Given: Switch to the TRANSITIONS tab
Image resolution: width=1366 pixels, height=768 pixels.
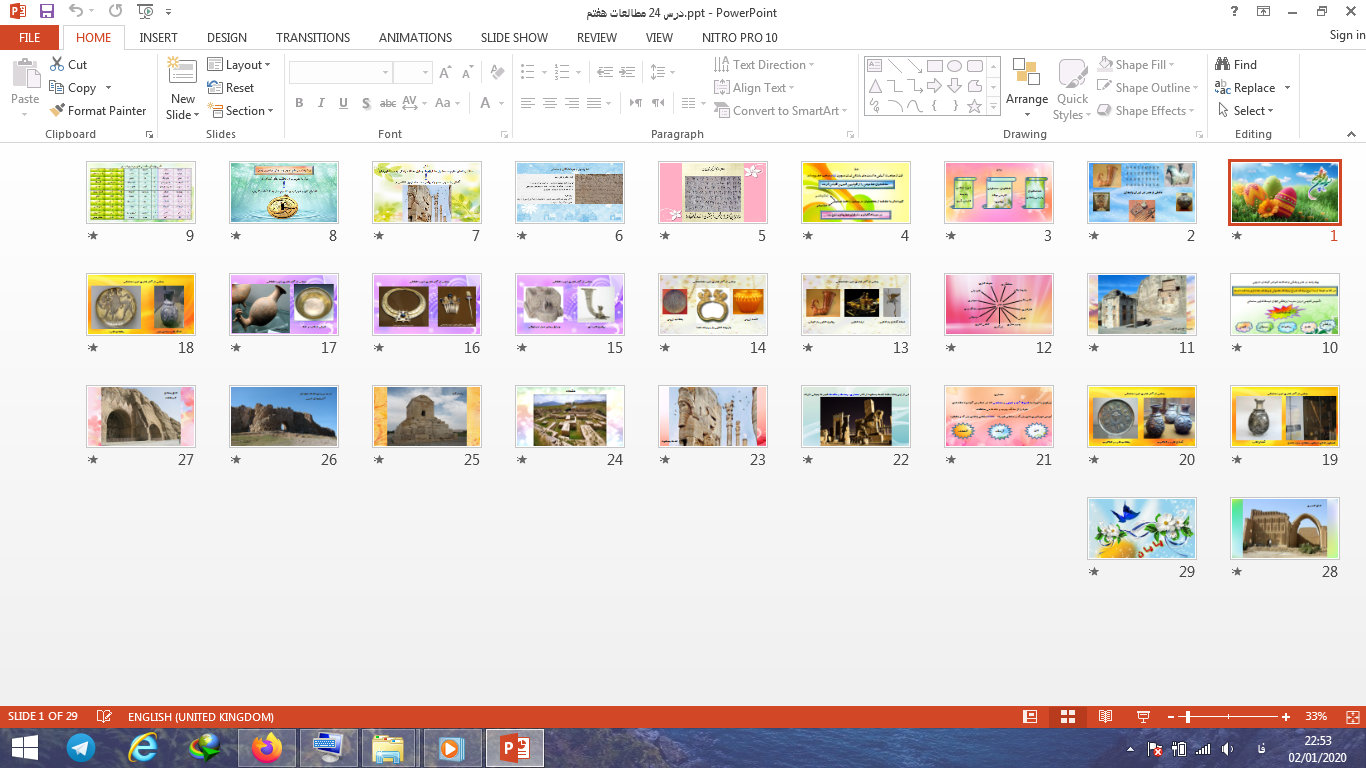Looking at the screenshot, I should click(x=313, y=38).
